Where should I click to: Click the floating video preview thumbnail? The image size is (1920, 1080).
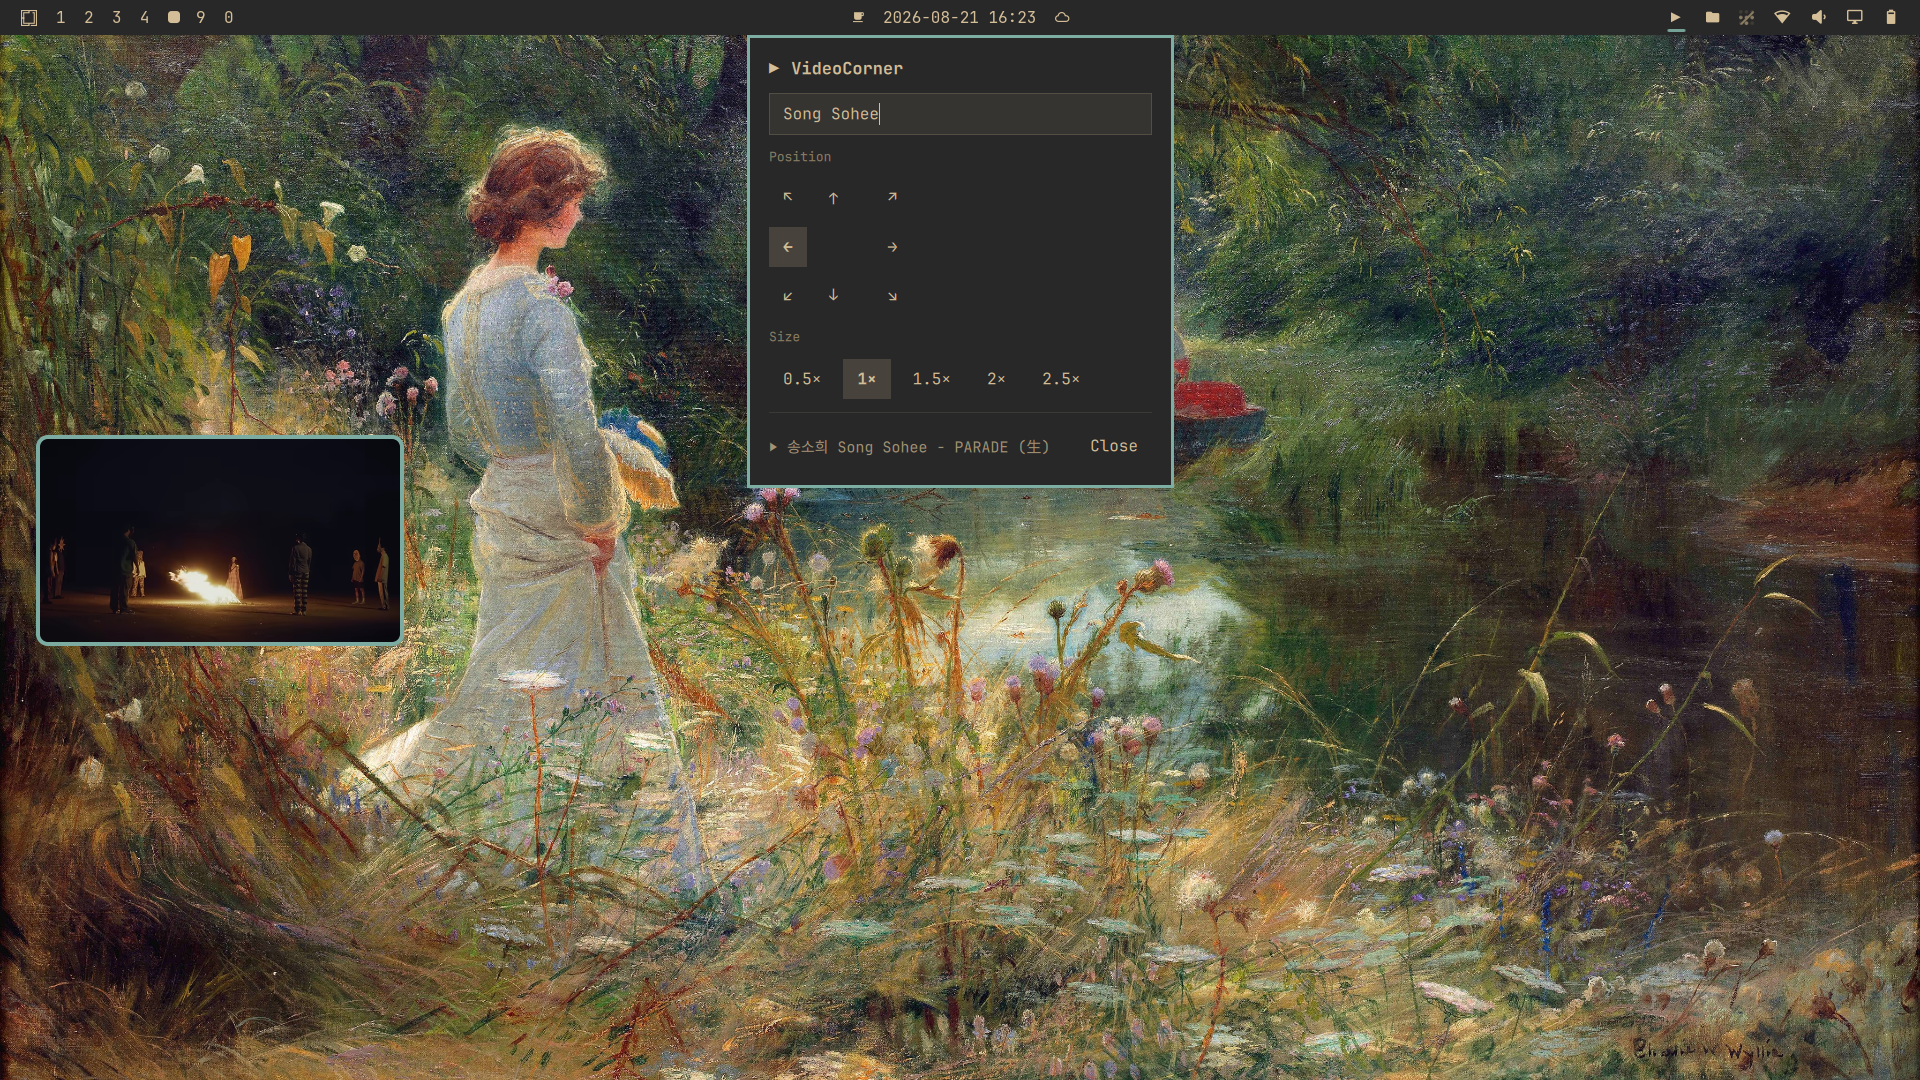(220, 540)
